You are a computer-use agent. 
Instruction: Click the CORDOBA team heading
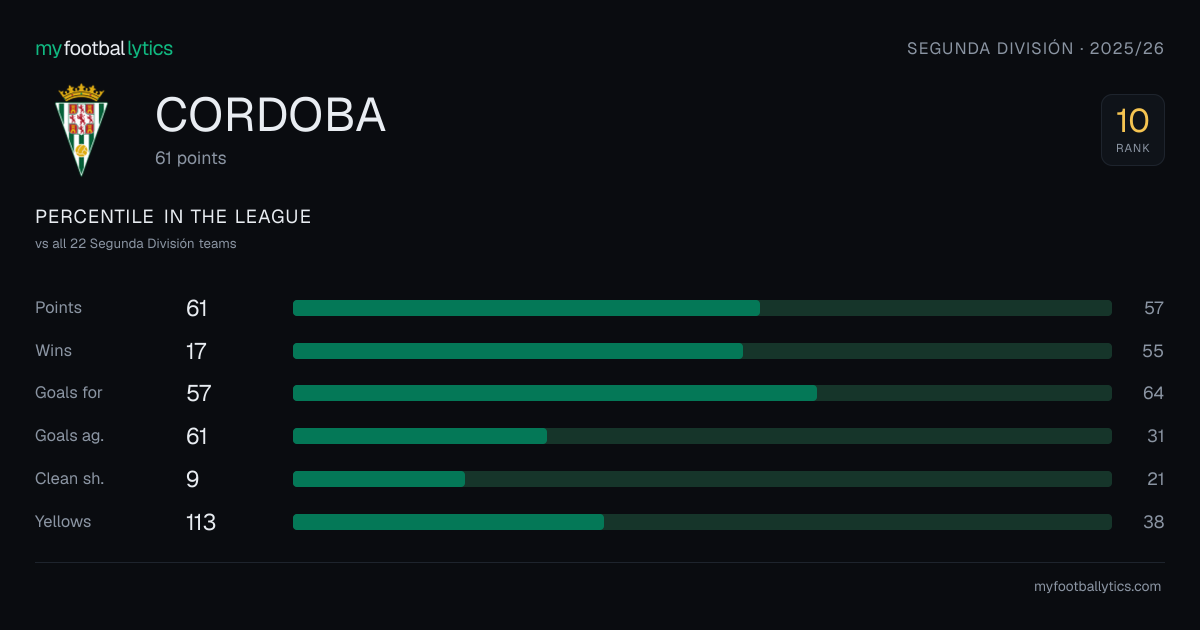click(270, 116)
